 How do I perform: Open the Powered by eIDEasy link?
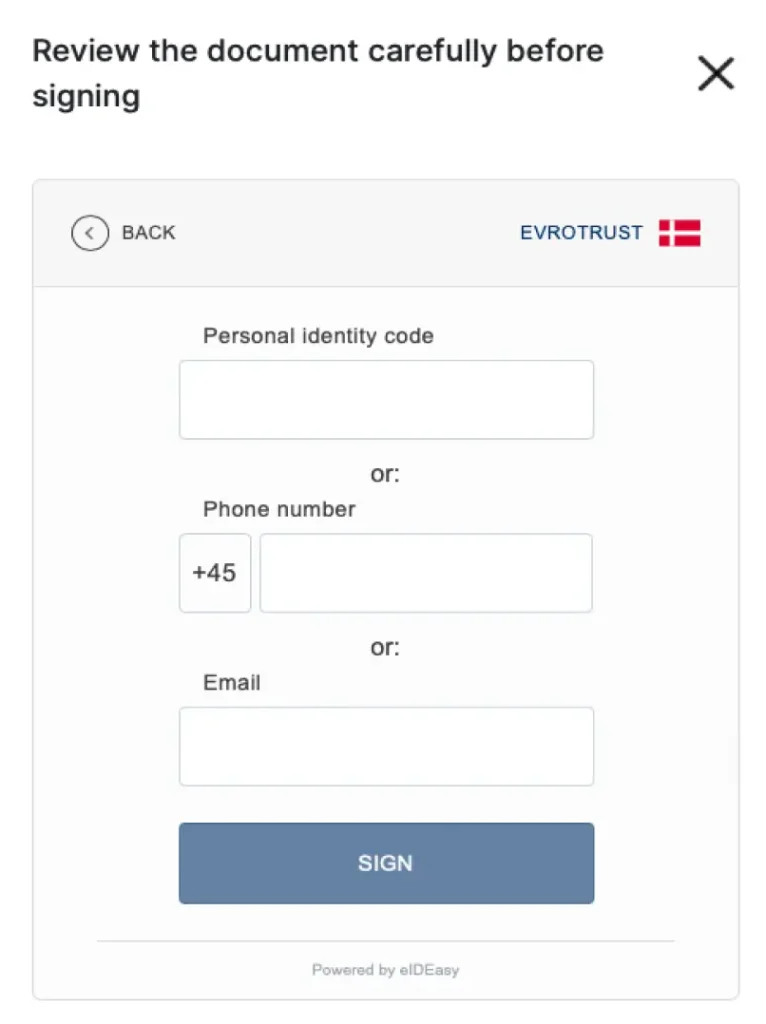385,970
